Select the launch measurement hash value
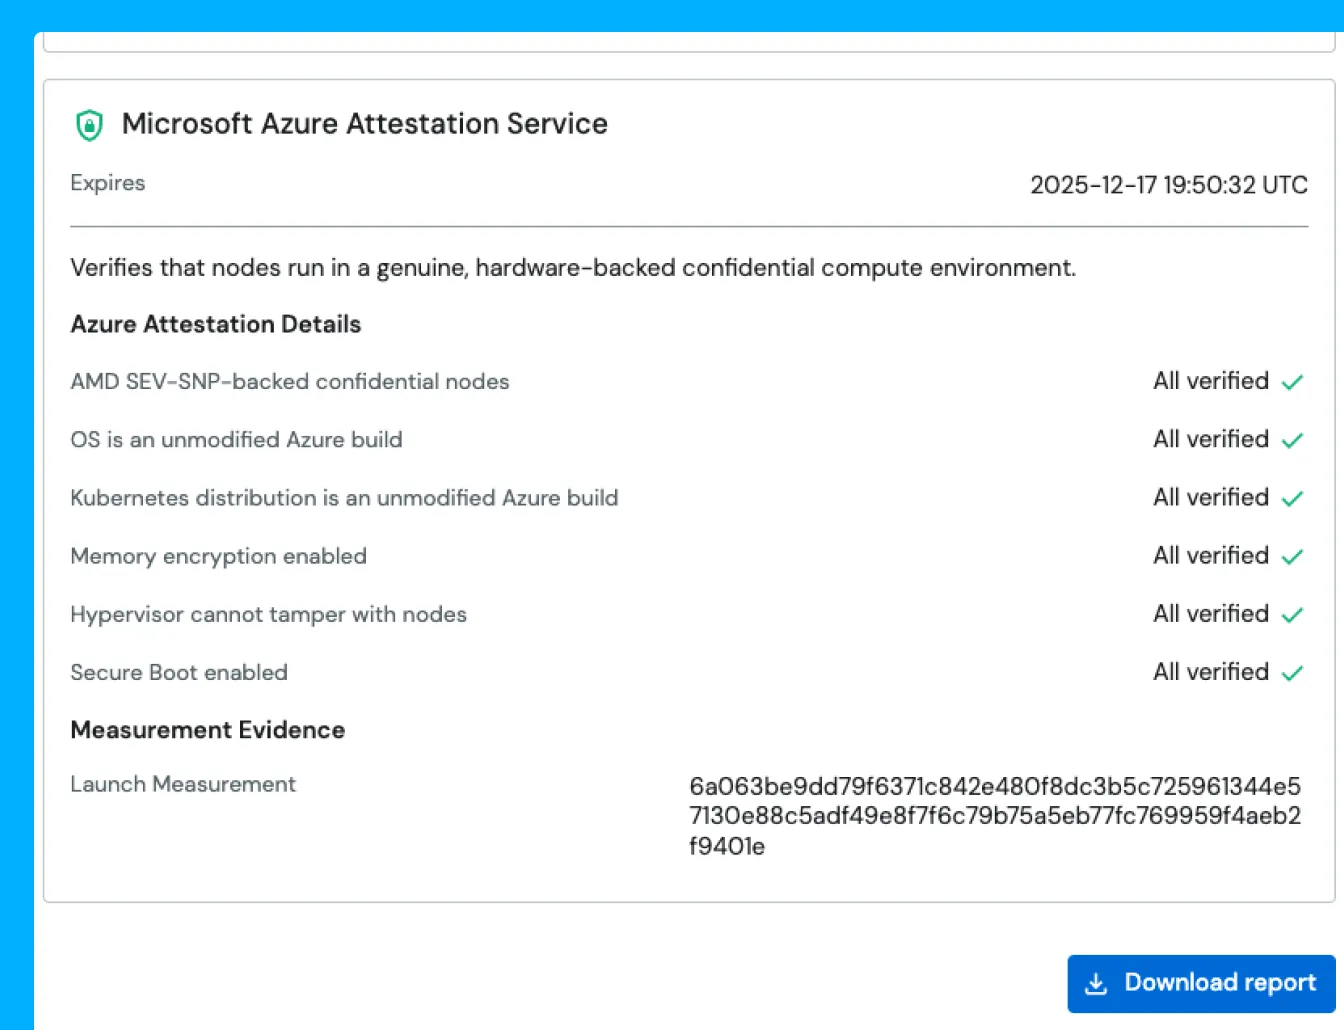The height and width of the screenshot is (1030, 1344). point(995,816)
